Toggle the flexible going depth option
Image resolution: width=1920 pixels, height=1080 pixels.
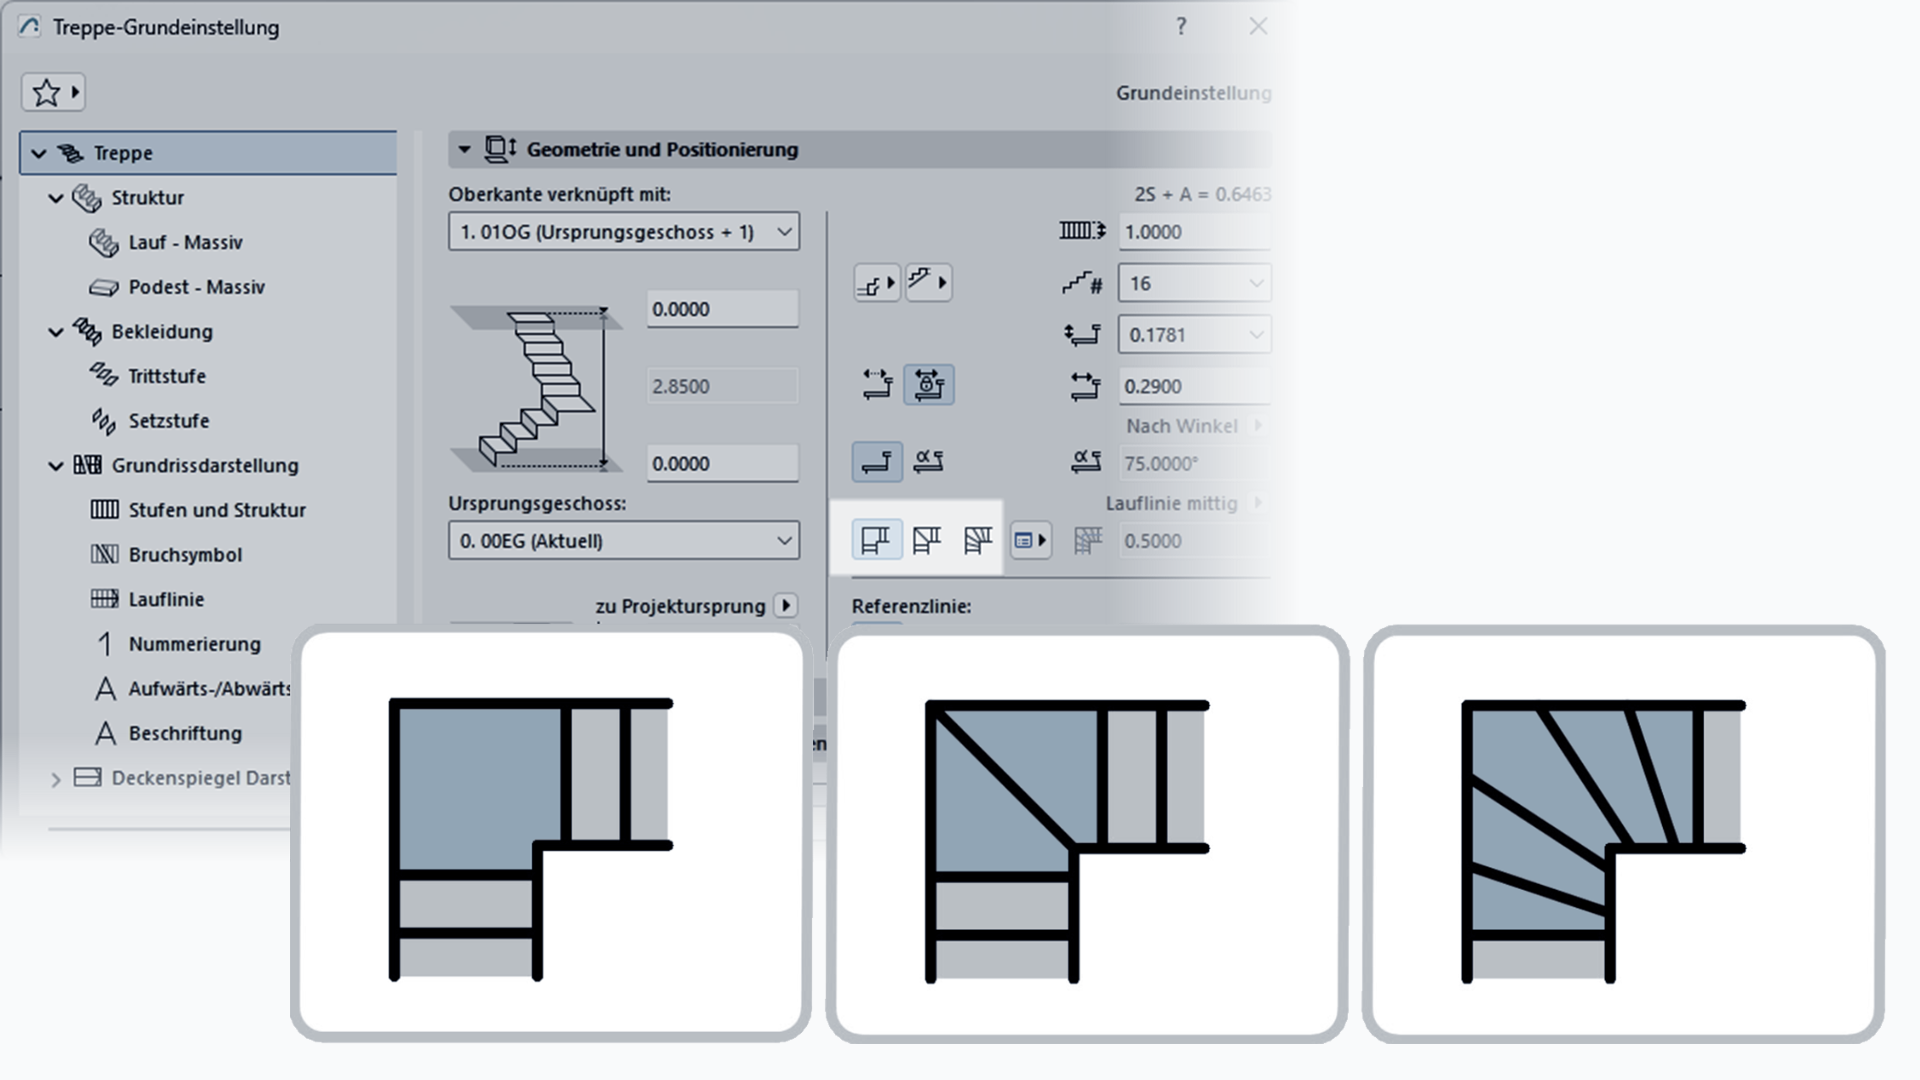(877, 385)
